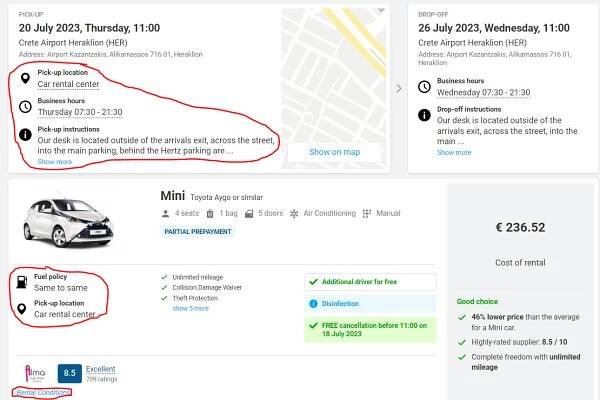Expand pick-up instructions with Show more

pyautogui.click(x=55, y=161)
